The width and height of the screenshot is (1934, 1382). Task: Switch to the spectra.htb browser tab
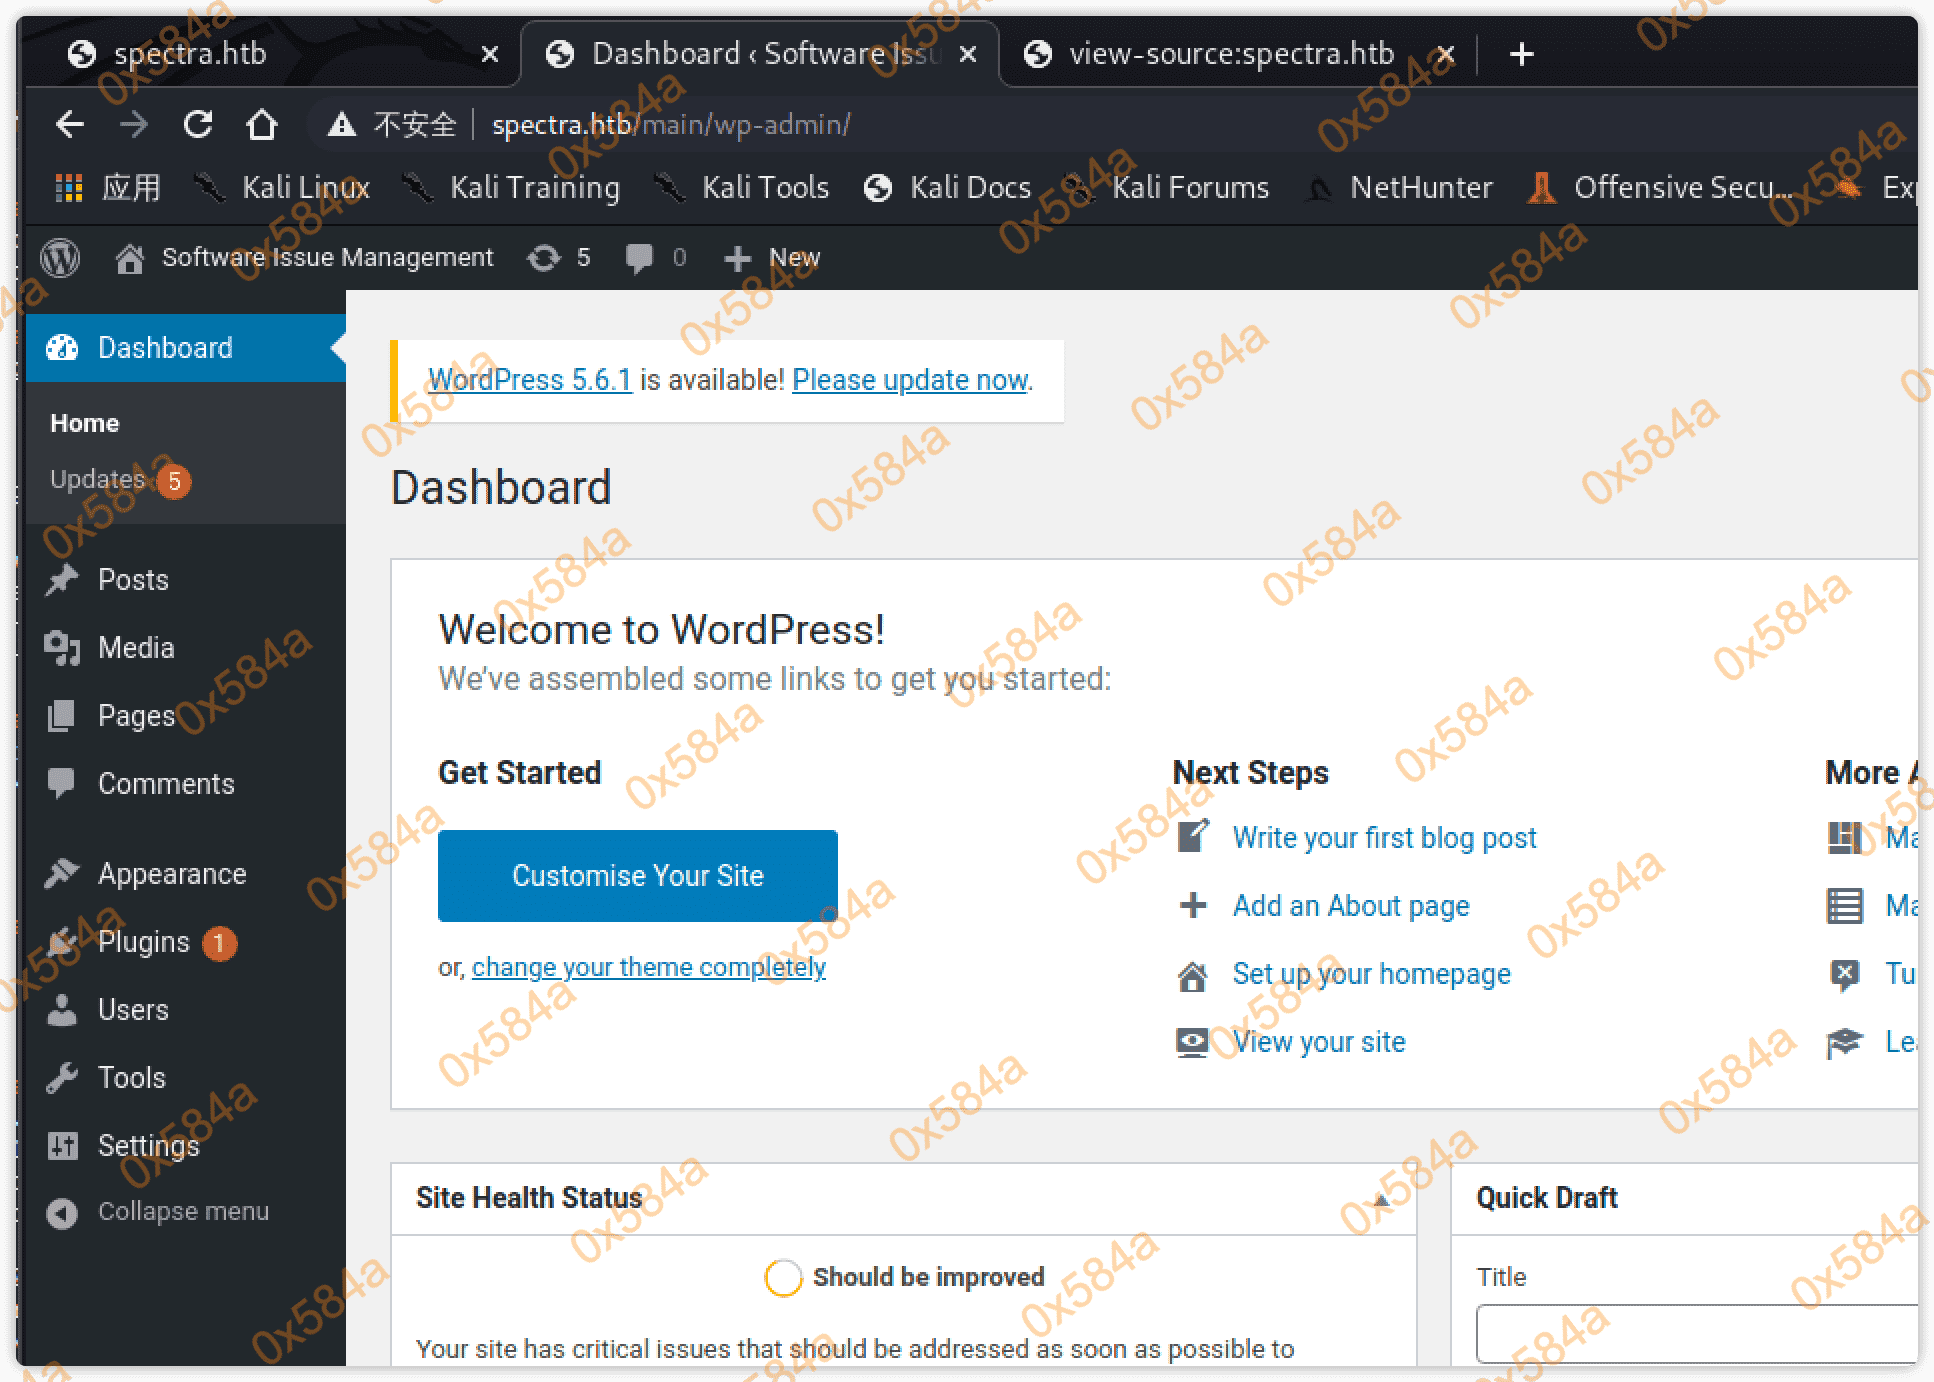[x=190, y=54]
